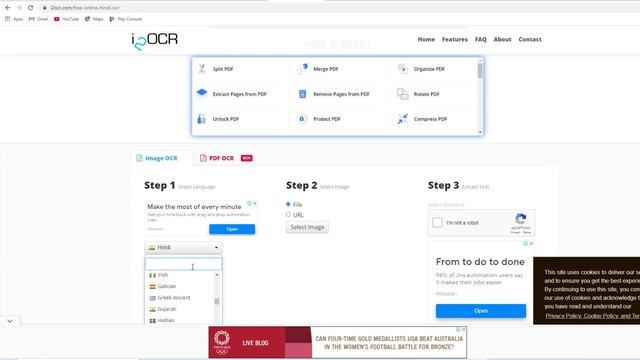Select the URL radio button
The height and width of the screenshot is (360, 640).
pos(288,215)
